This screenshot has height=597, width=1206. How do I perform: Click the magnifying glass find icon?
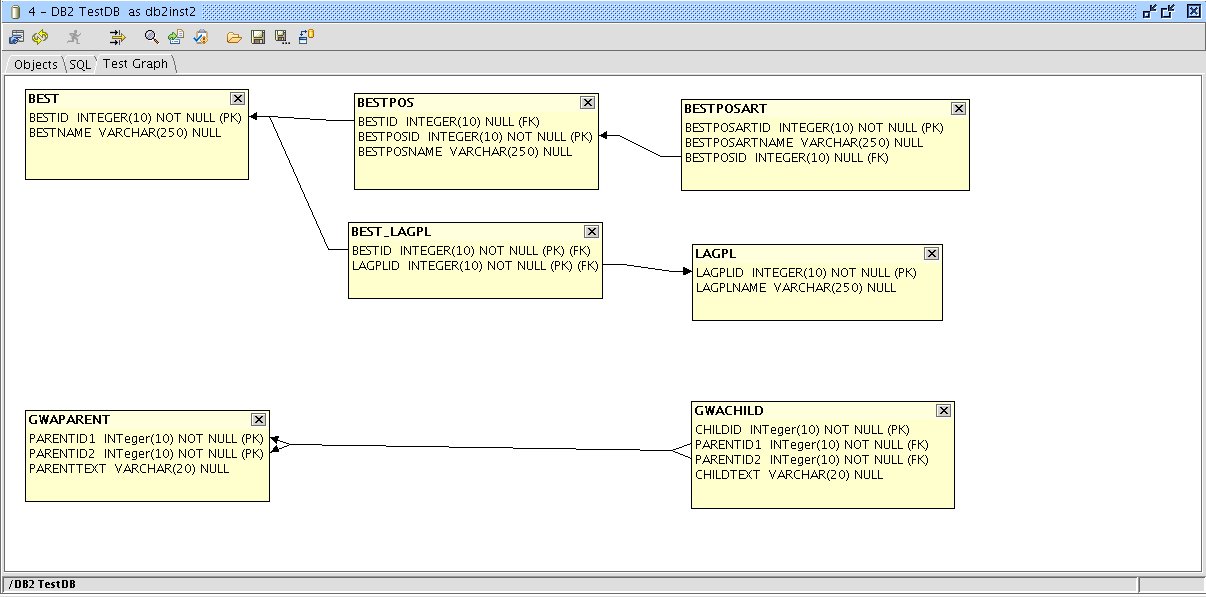(x=152, y=37)
